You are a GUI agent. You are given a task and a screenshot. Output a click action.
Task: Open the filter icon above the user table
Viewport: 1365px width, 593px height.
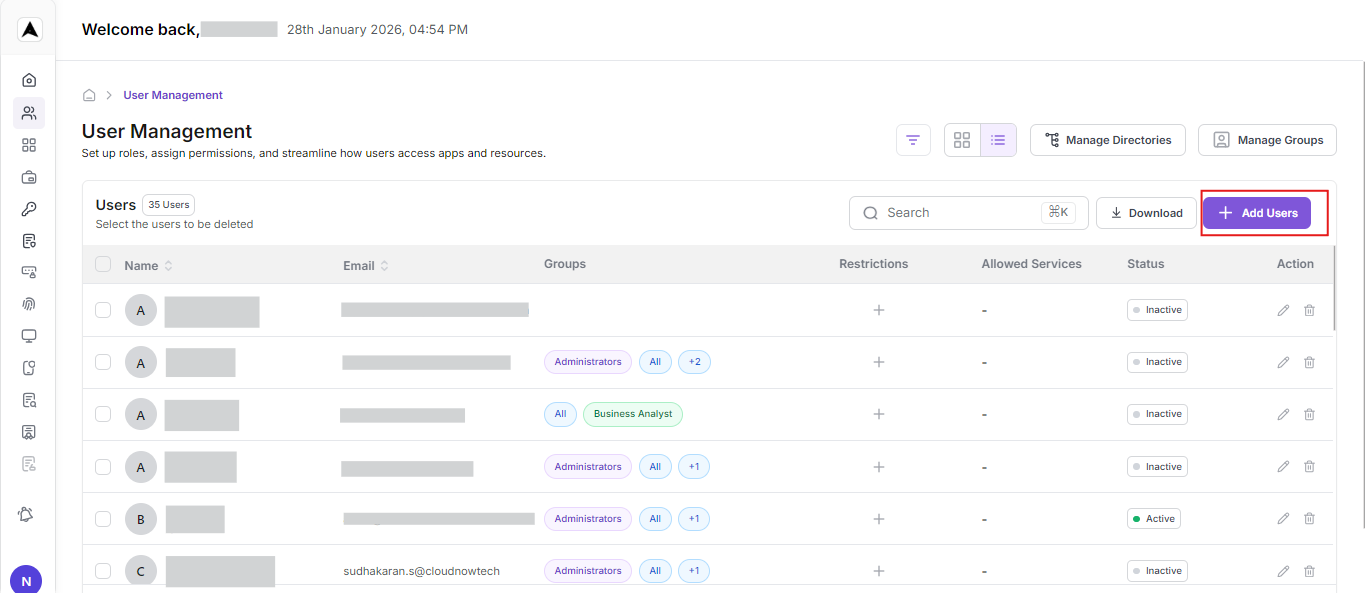(x=913, y=140)
